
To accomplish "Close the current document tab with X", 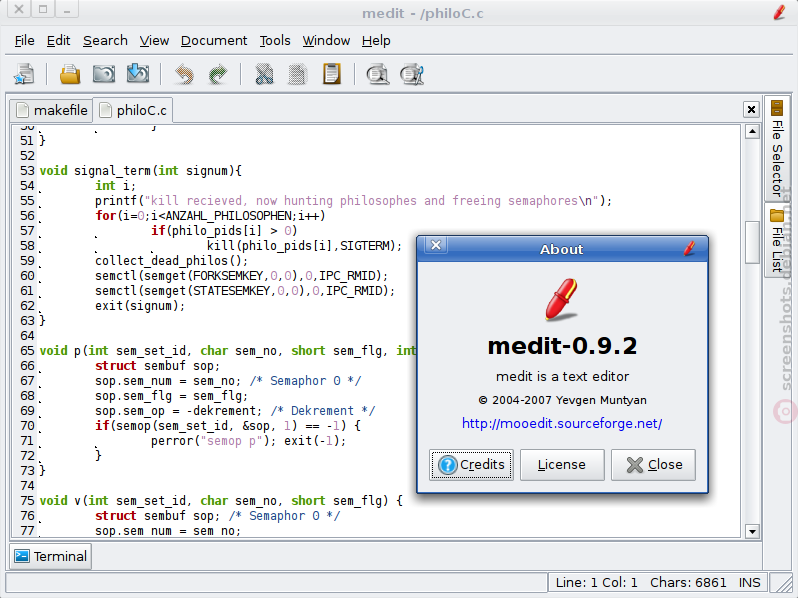I will click(x=751, y=109).
